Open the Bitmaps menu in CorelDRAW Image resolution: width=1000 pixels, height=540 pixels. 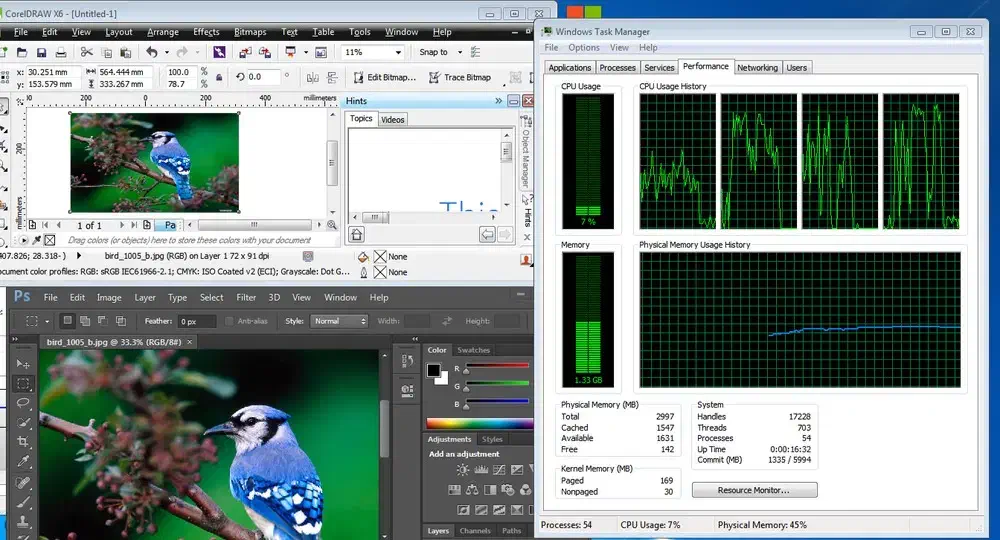(250, 32)
